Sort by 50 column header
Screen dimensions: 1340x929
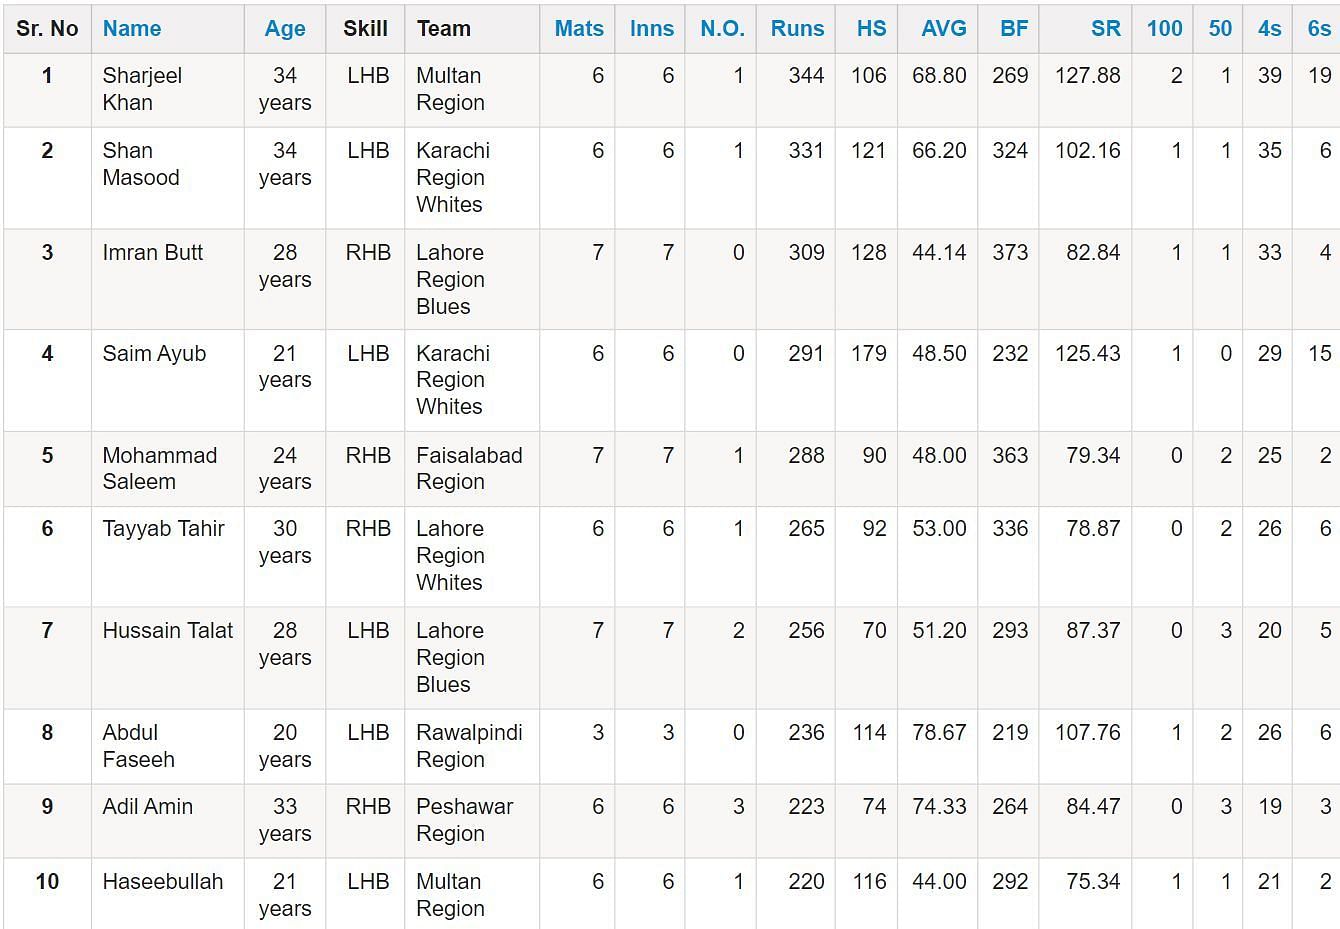tap(1220, 29)
